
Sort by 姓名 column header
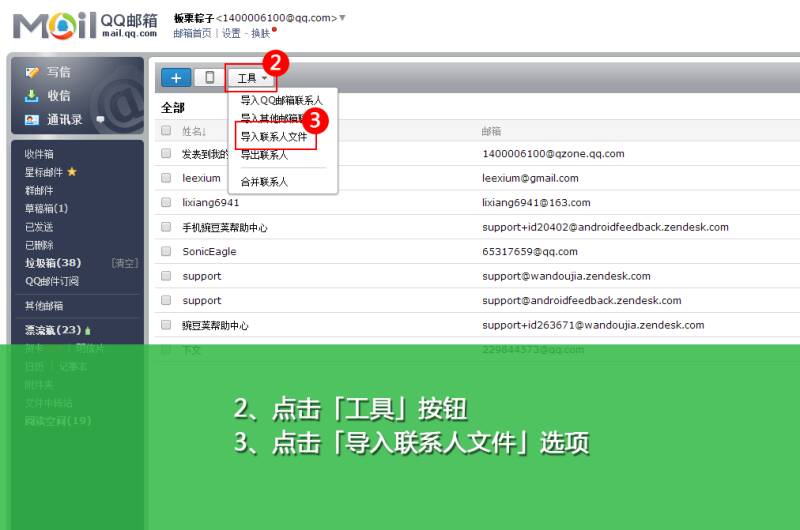pos(194,132)
